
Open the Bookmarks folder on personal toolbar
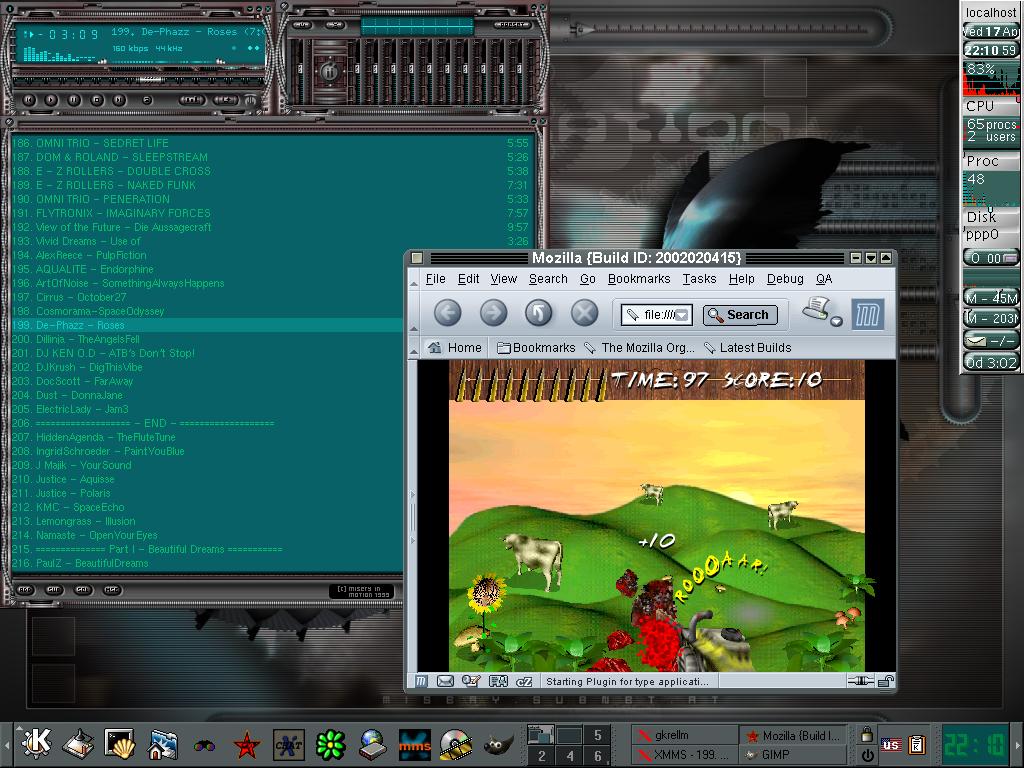[x=536, y=347]
